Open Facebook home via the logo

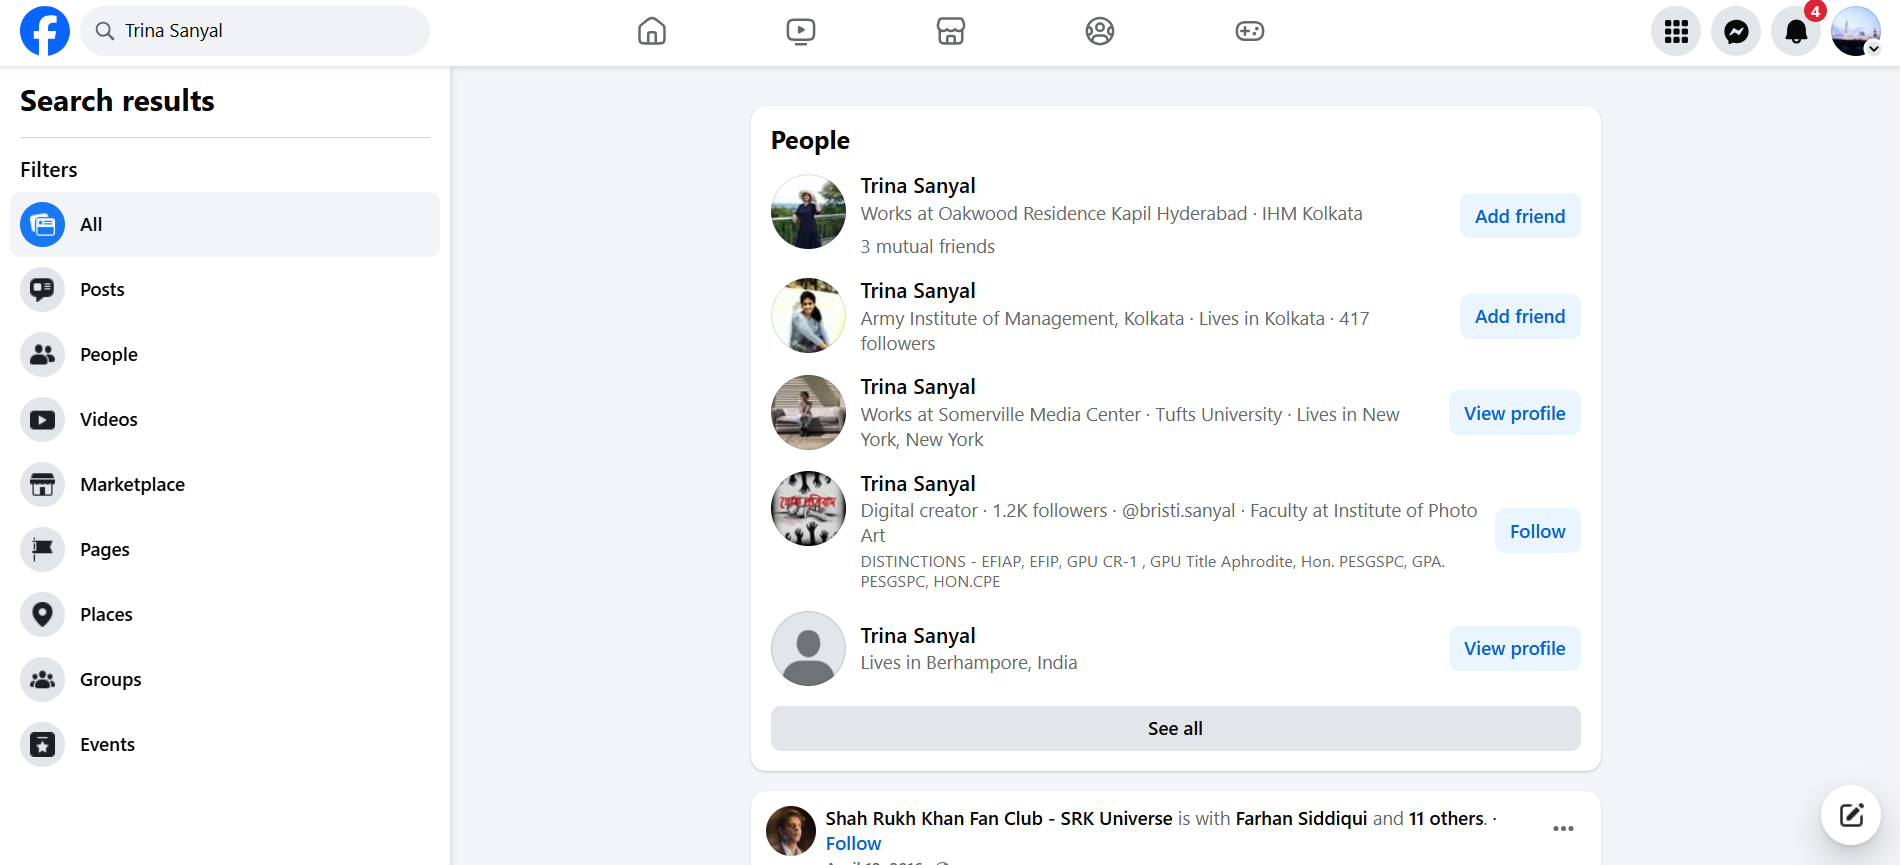[x=45, y=31]
